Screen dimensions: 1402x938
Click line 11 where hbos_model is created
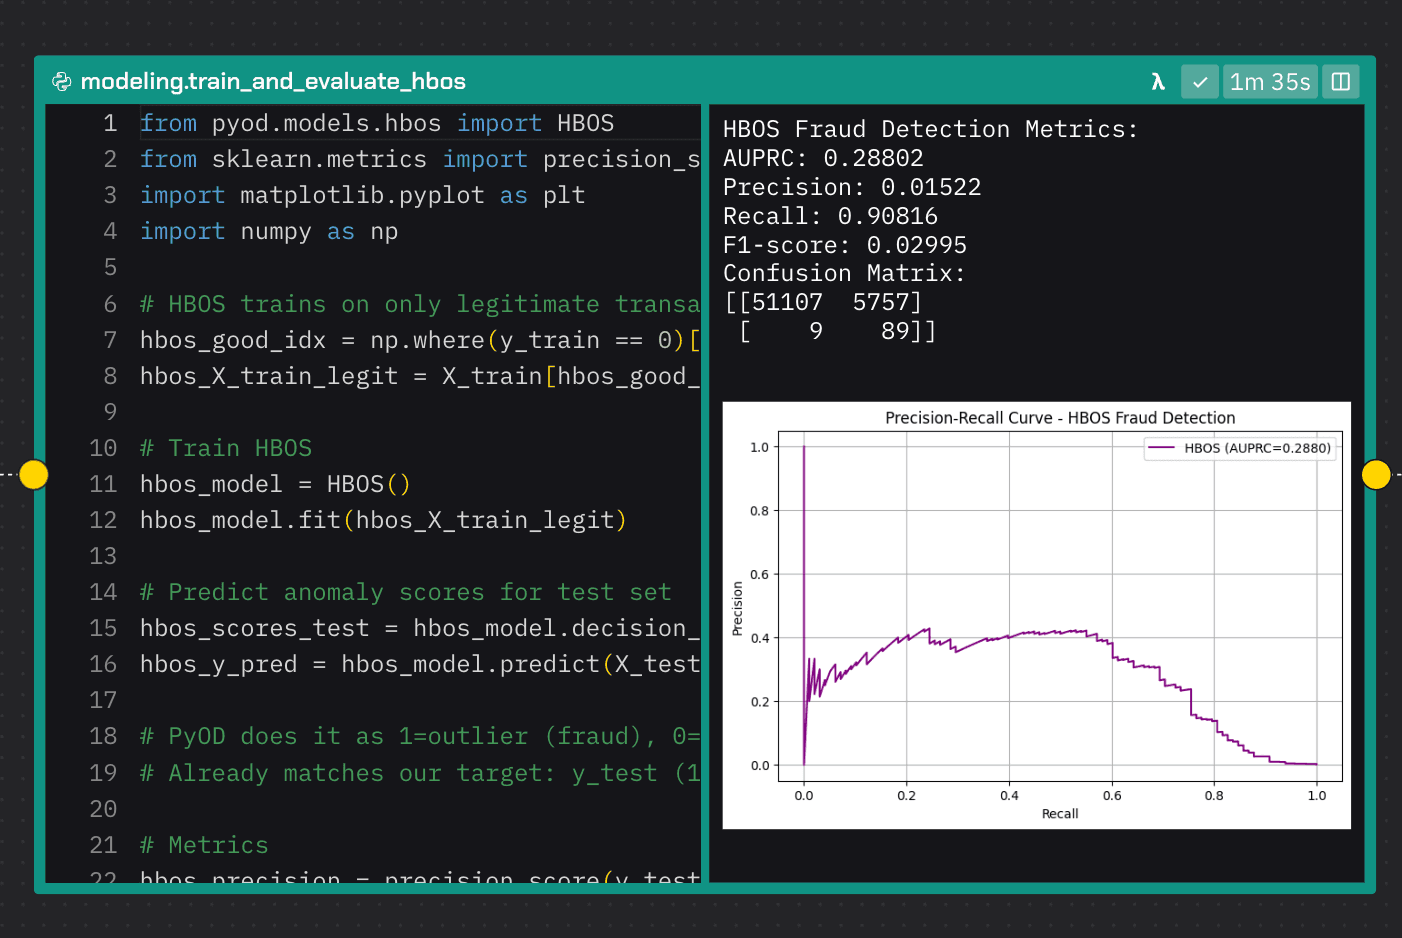point(280,484)
